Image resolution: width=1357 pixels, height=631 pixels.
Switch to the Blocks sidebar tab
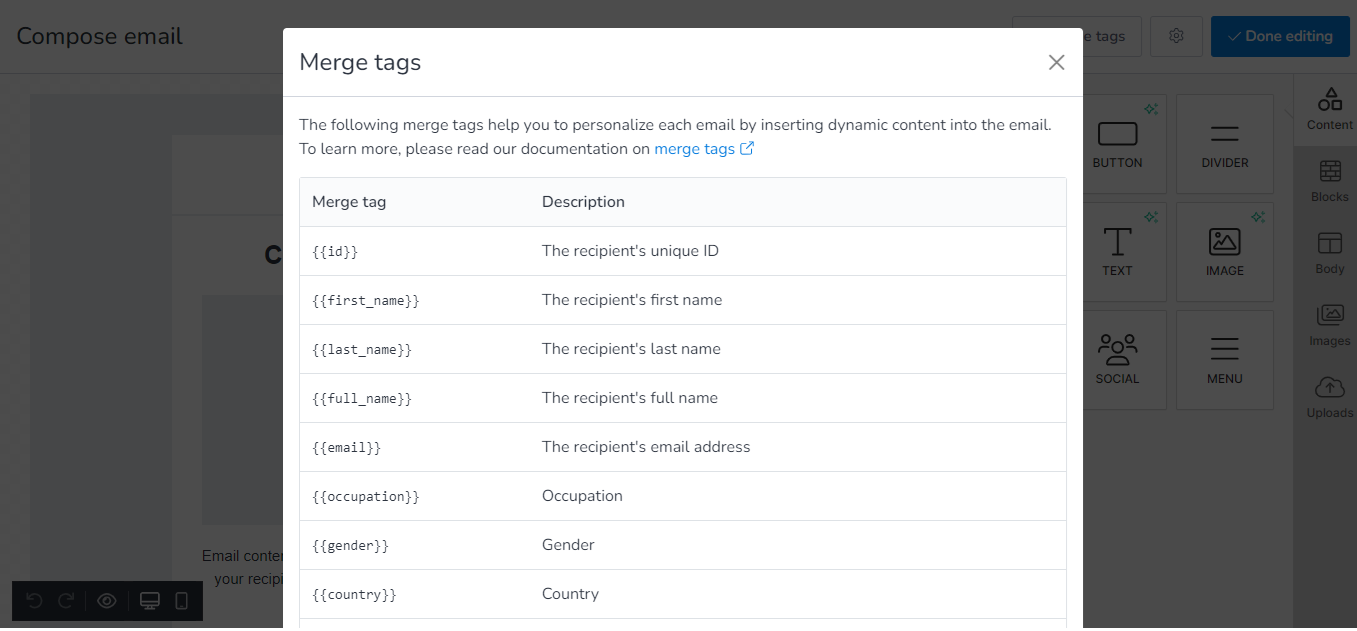1329,182
